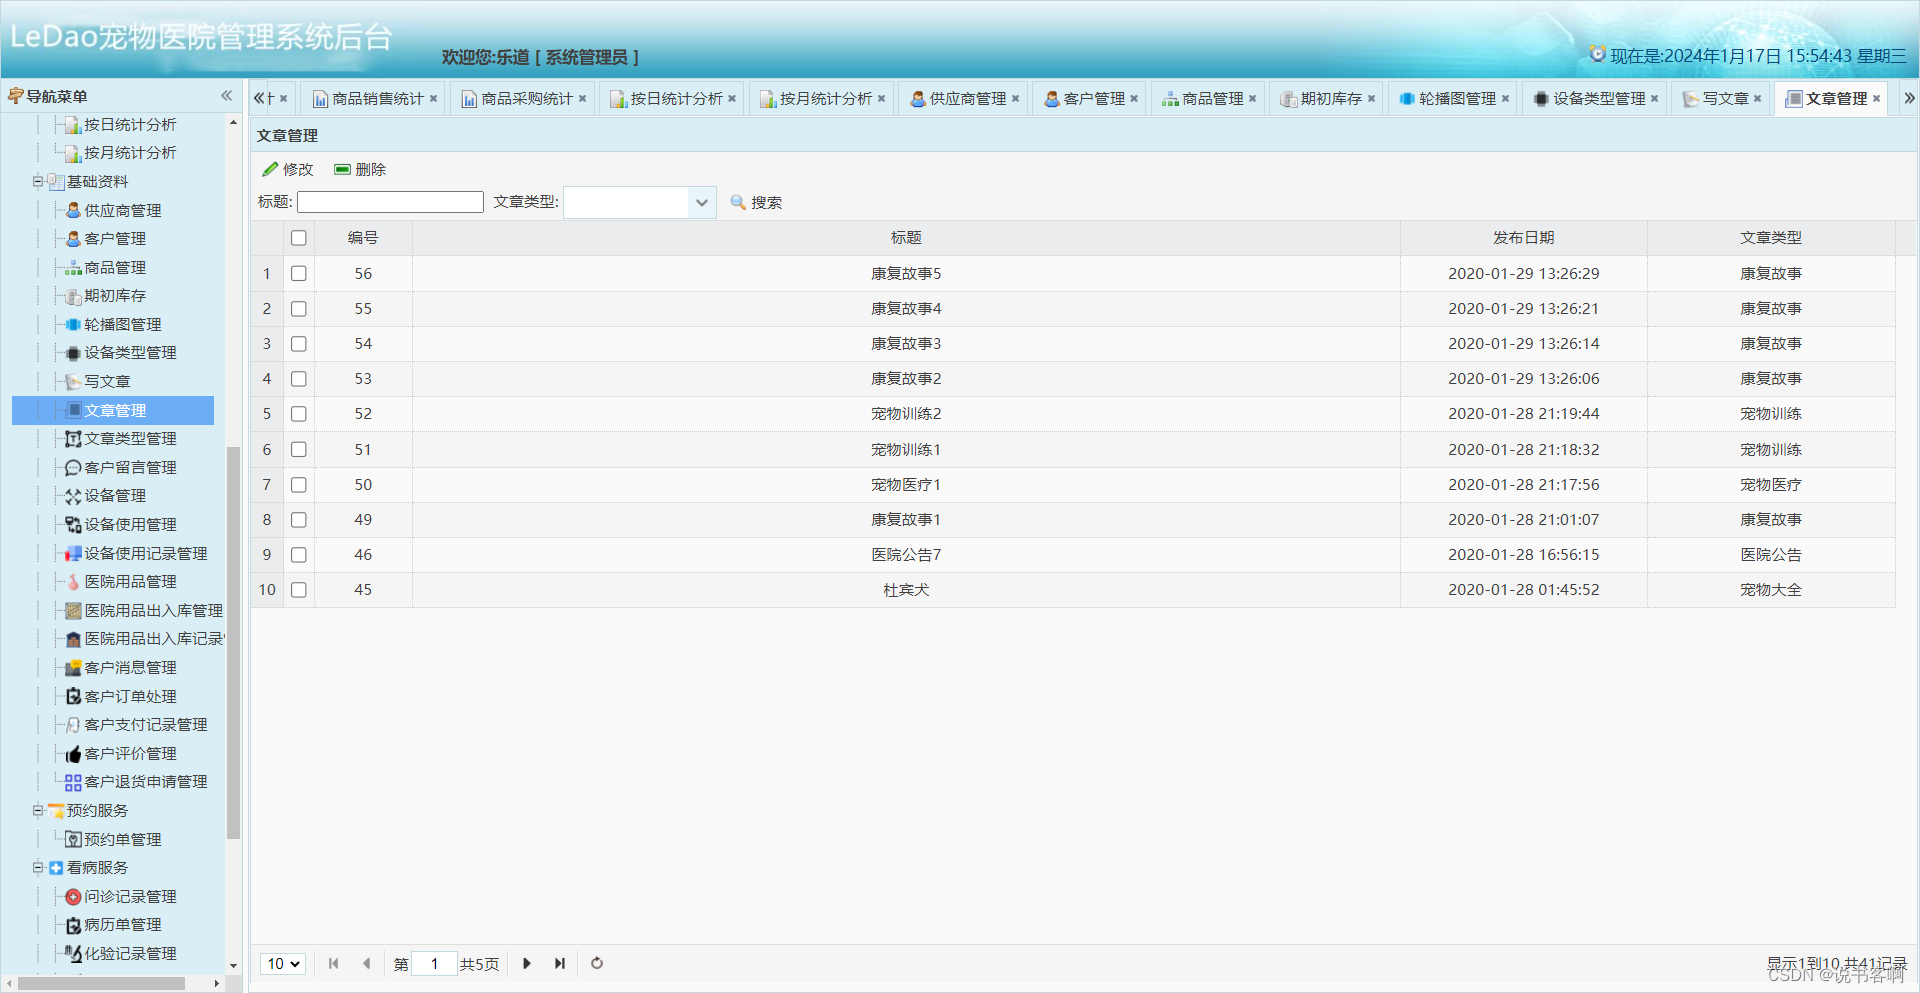The height and width of the screenshot is (993, 1920).
Task: Open 医院用品出入库管理 in the sidebar
Action: pos(153,611)
